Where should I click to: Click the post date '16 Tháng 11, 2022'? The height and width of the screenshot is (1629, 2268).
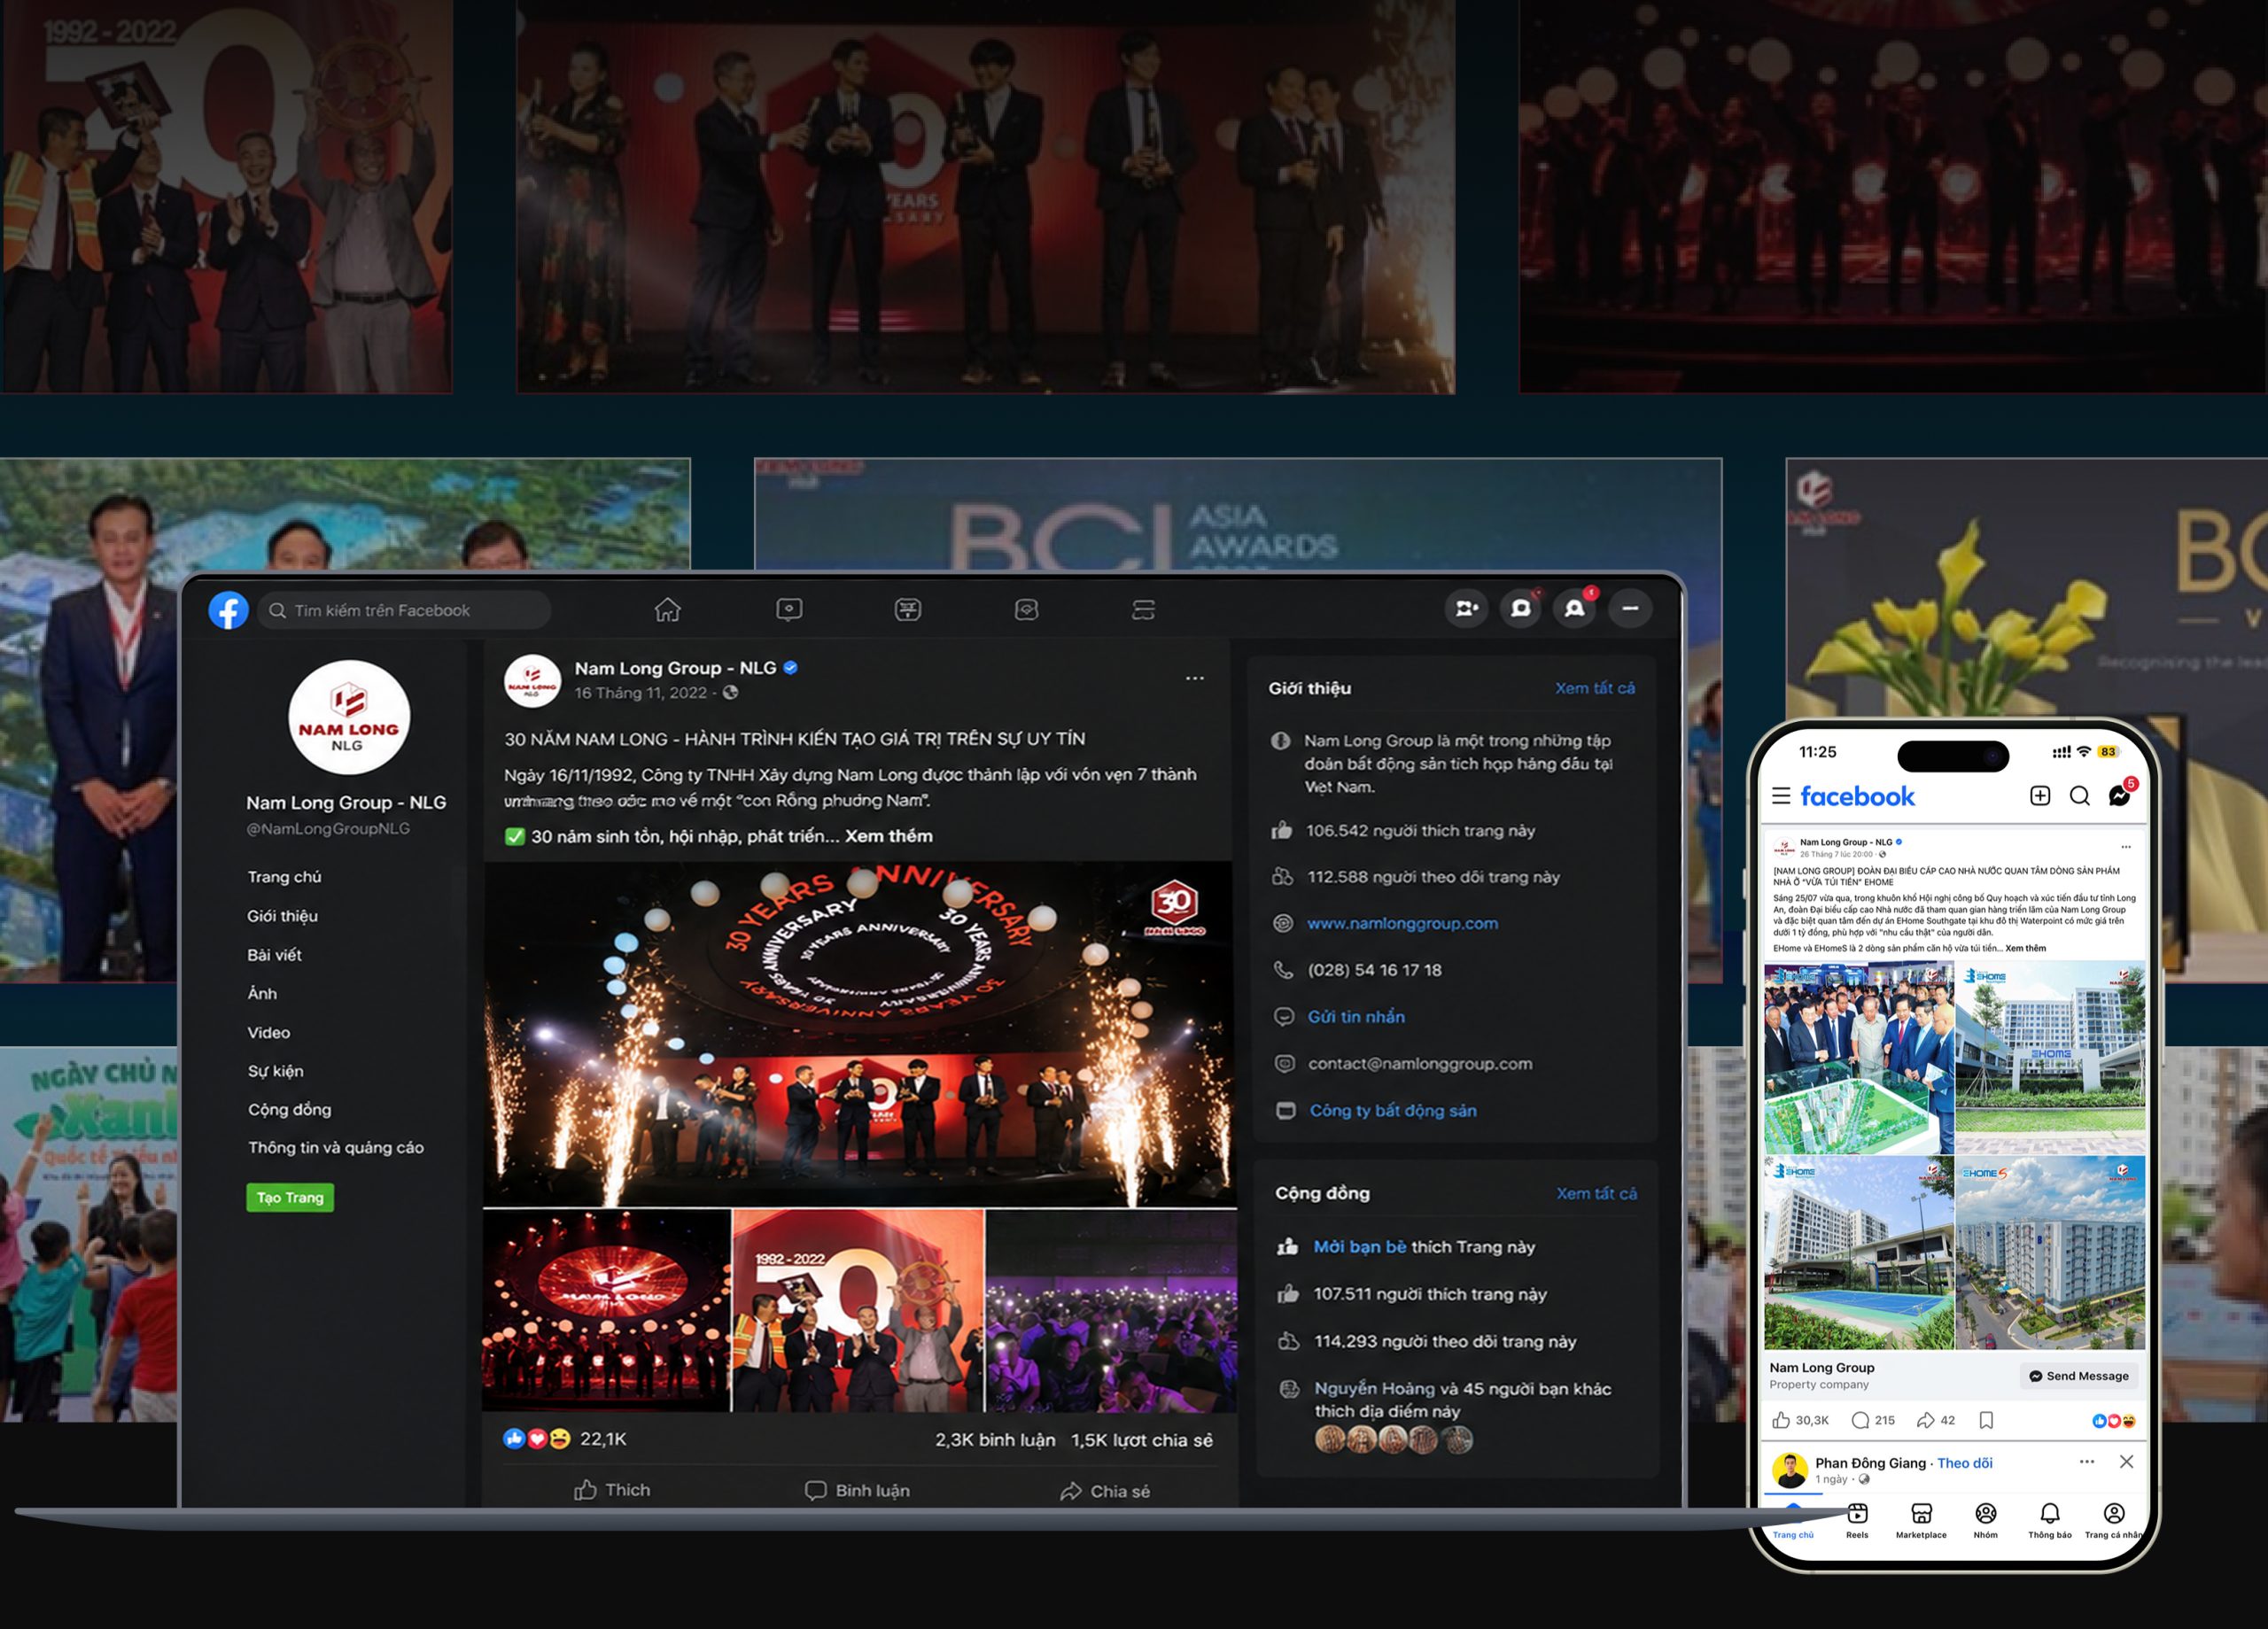point(640,693)
